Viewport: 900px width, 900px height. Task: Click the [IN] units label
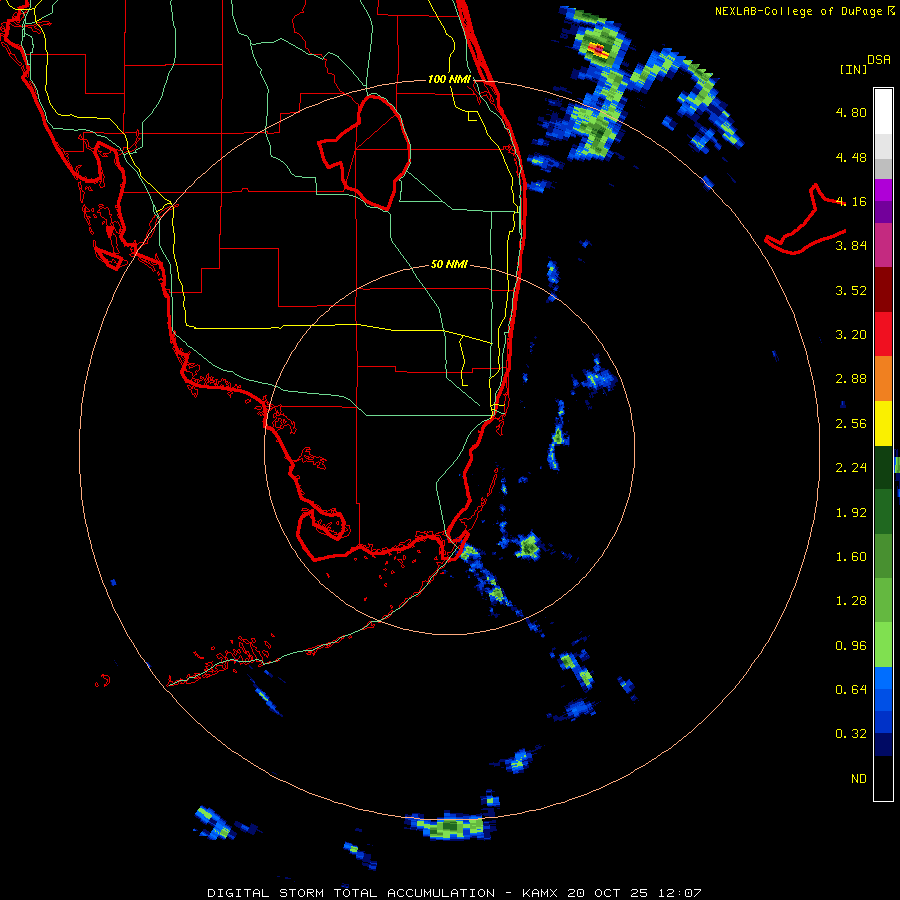[x=853, y=69]
